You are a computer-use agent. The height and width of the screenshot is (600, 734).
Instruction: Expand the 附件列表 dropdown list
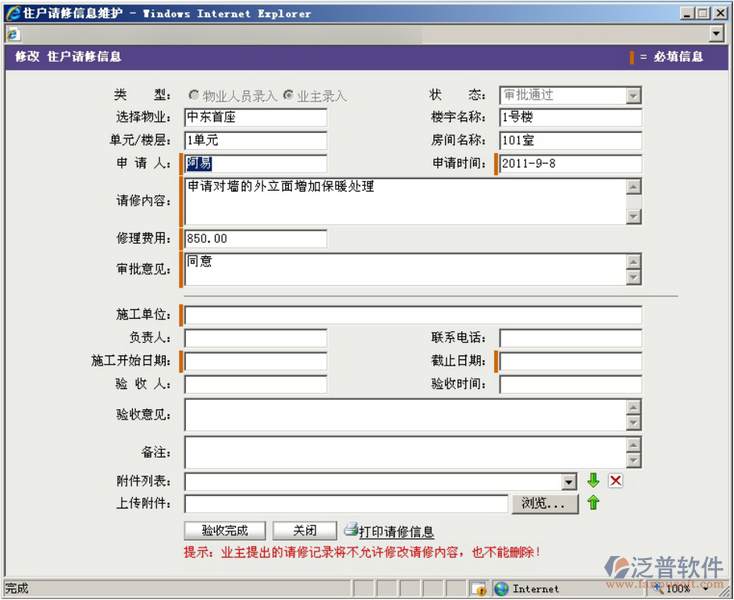click(569, 482)
